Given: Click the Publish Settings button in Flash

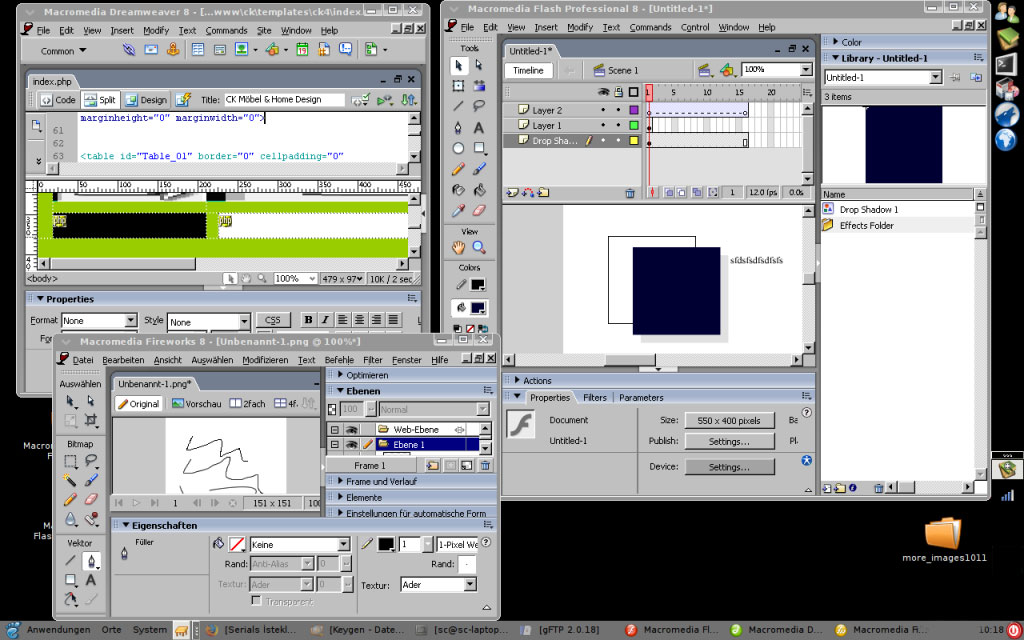Looking at the screenshot, I should [x=729, y=441].
